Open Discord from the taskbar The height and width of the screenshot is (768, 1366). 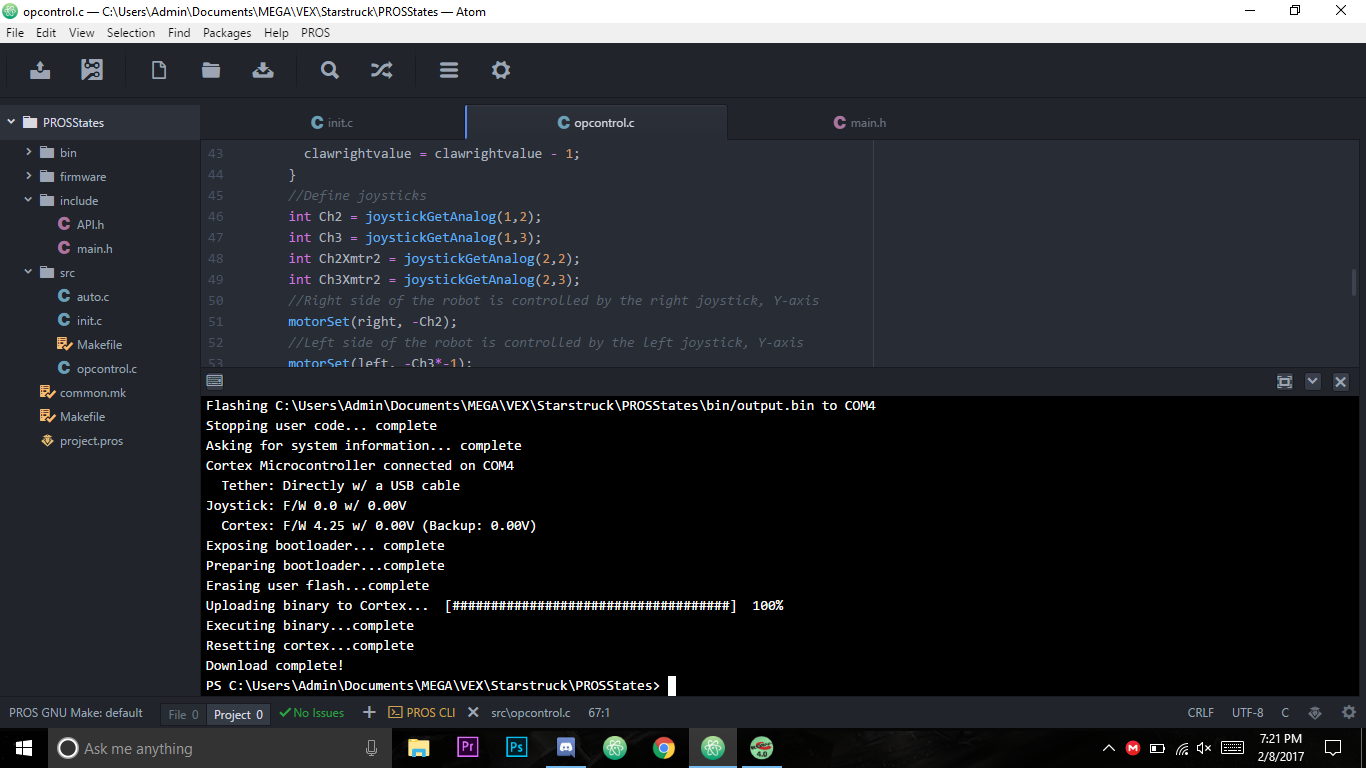coord(565,747)
